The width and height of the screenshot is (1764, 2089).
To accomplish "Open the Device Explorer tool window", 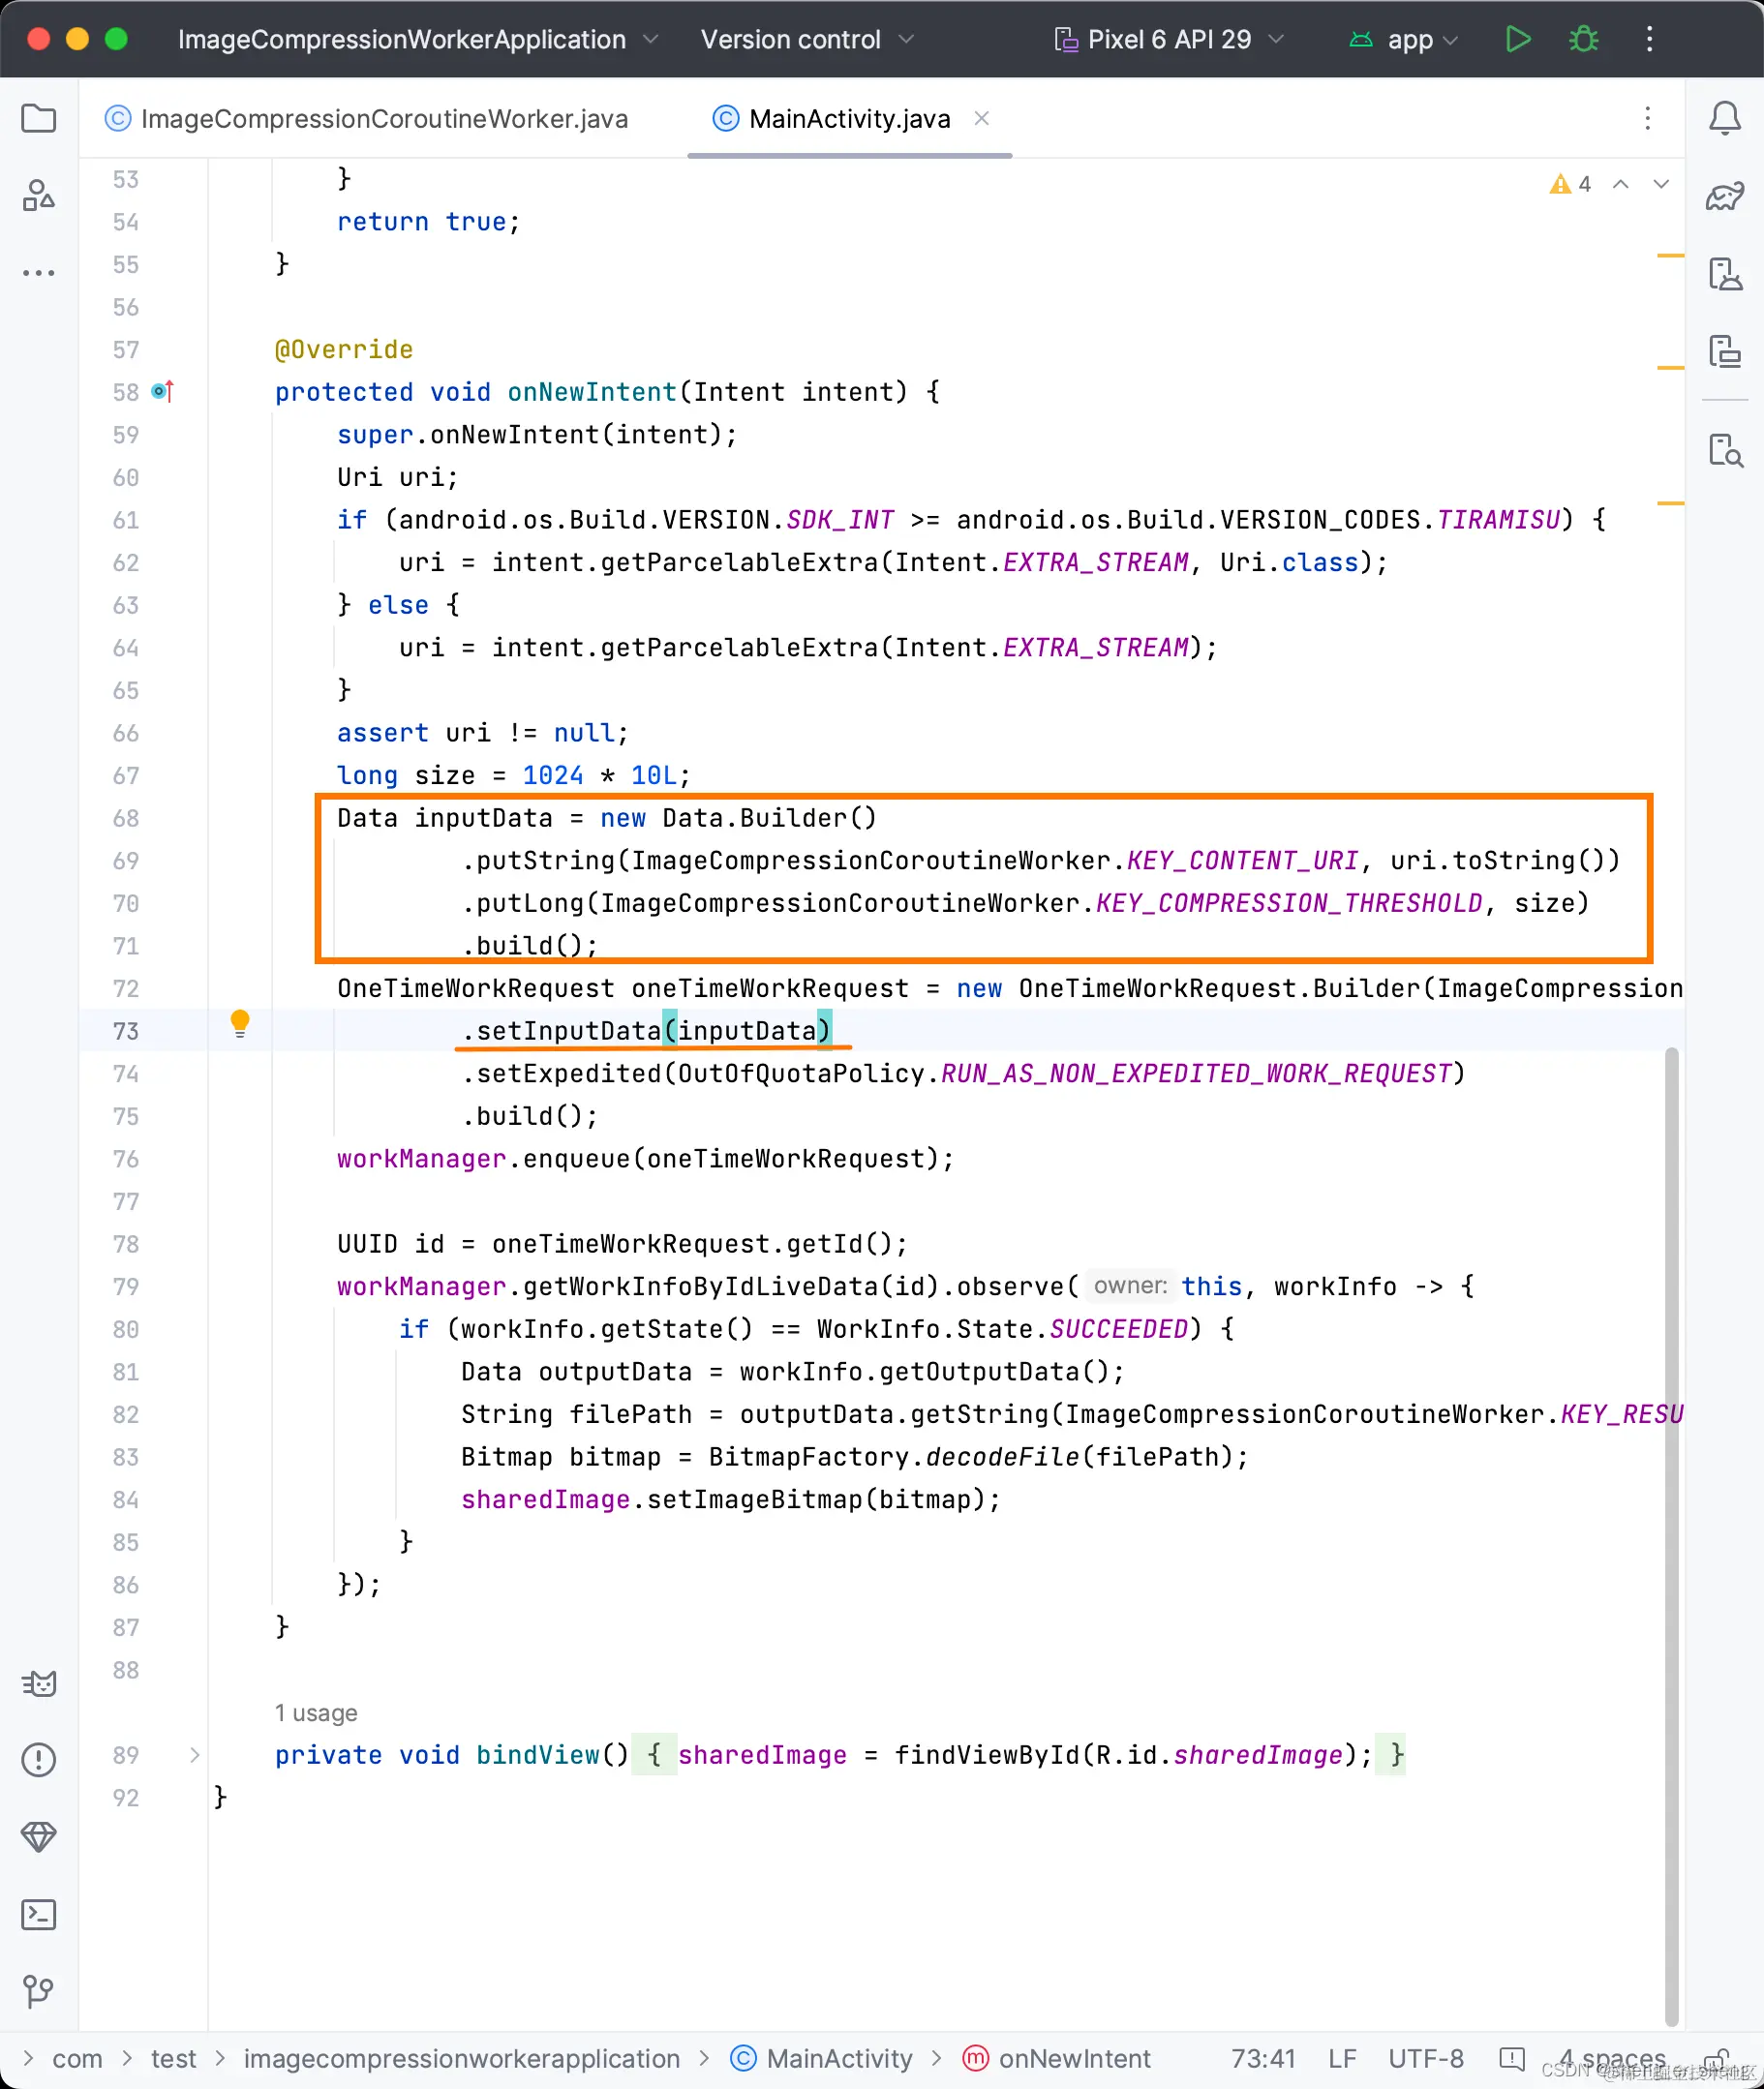I will pyautogui.click(x=1725, y=450).
